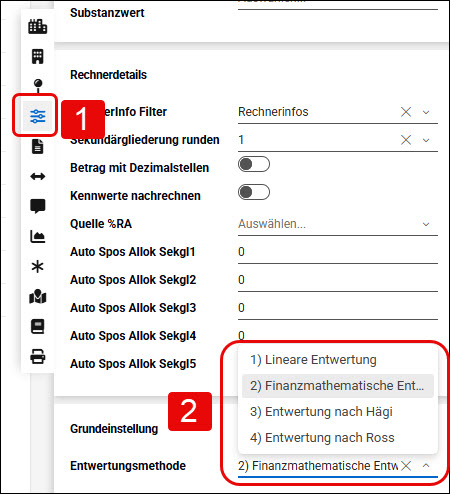Click the Quelle %RA label
The width and height of the screenshot is (450, 494).
coord(101,224)
